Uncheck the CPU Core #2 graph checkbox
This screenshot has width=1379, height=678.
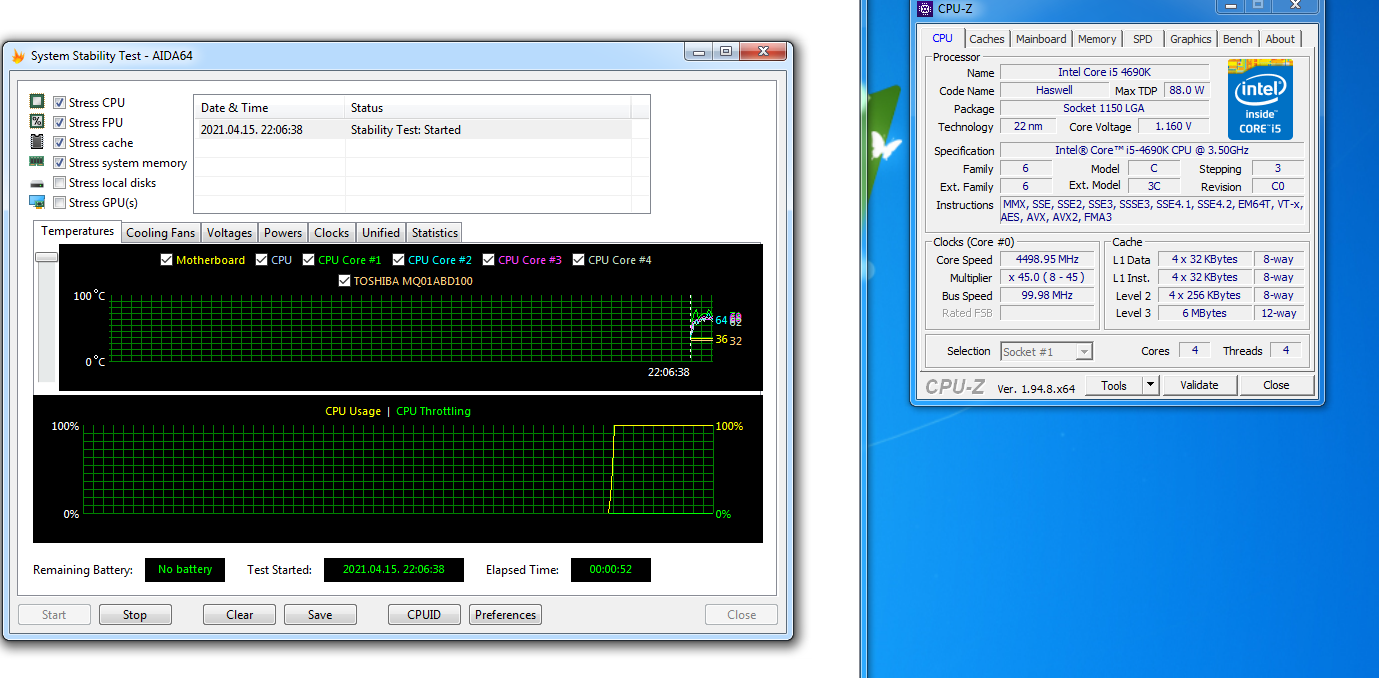click(399, 260)
